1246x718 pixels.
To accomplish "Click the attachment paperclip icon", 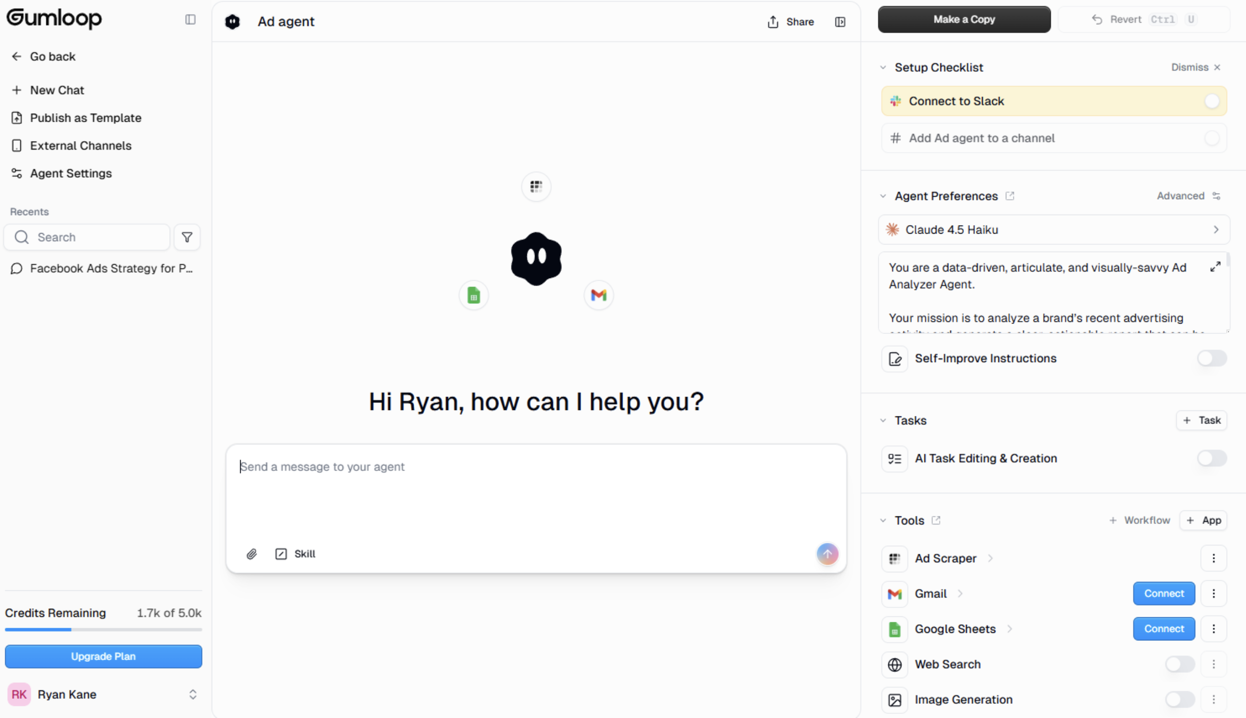I will click(x=252, y=554).
